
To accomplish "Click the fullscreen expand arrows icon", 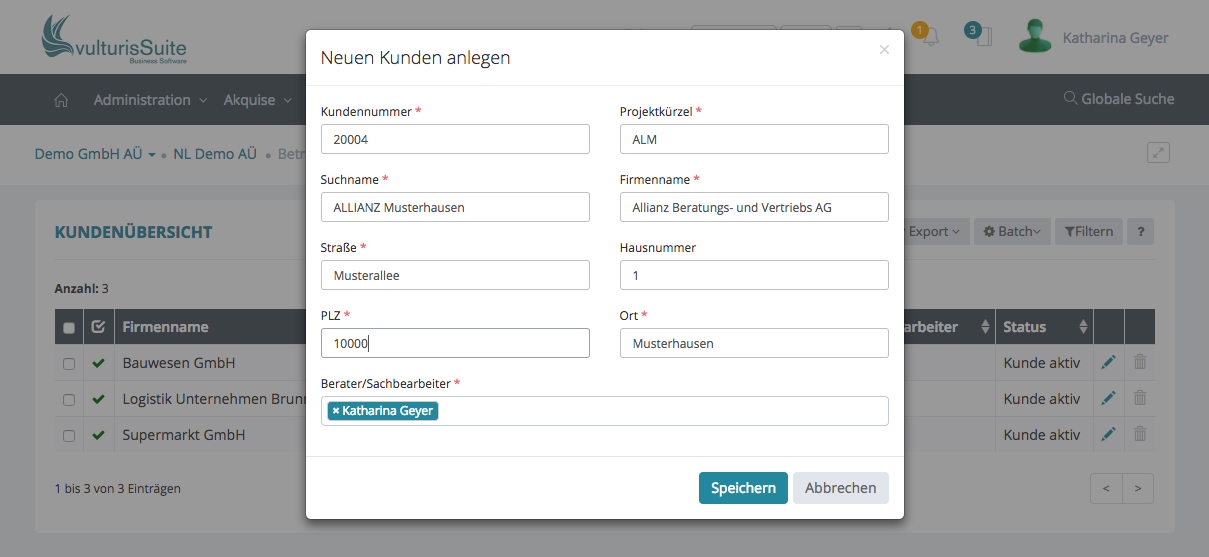I will (1158, 153).
